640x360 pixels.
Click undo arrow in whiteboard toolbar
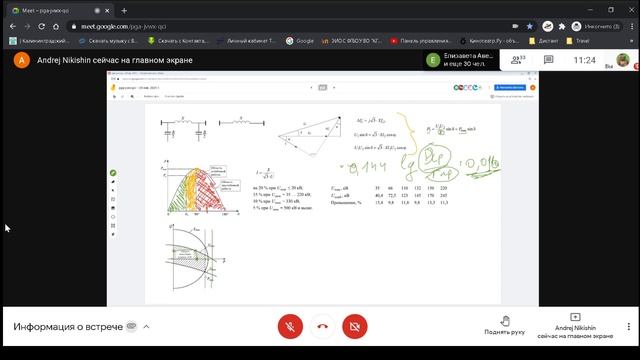(114, 97)
